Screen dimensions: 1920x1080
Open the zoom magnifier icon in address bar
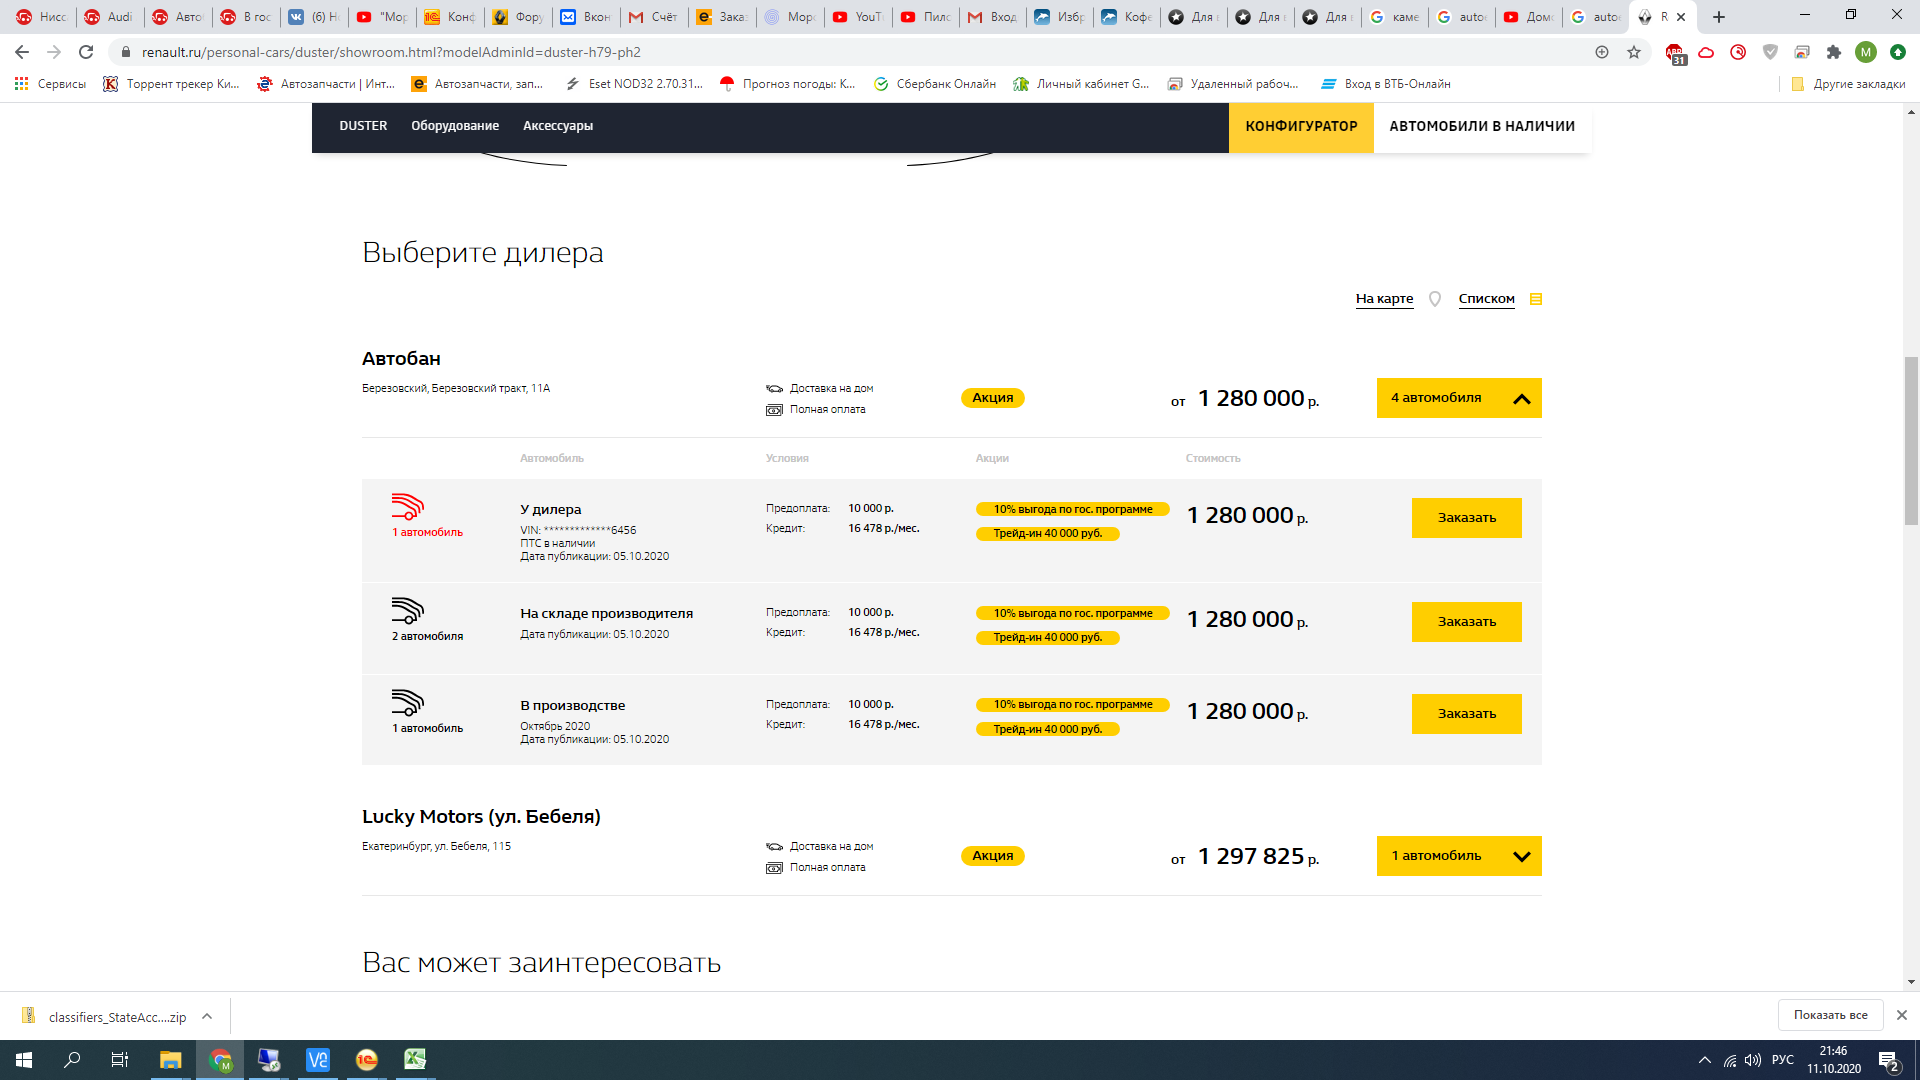click(1602, 52)
